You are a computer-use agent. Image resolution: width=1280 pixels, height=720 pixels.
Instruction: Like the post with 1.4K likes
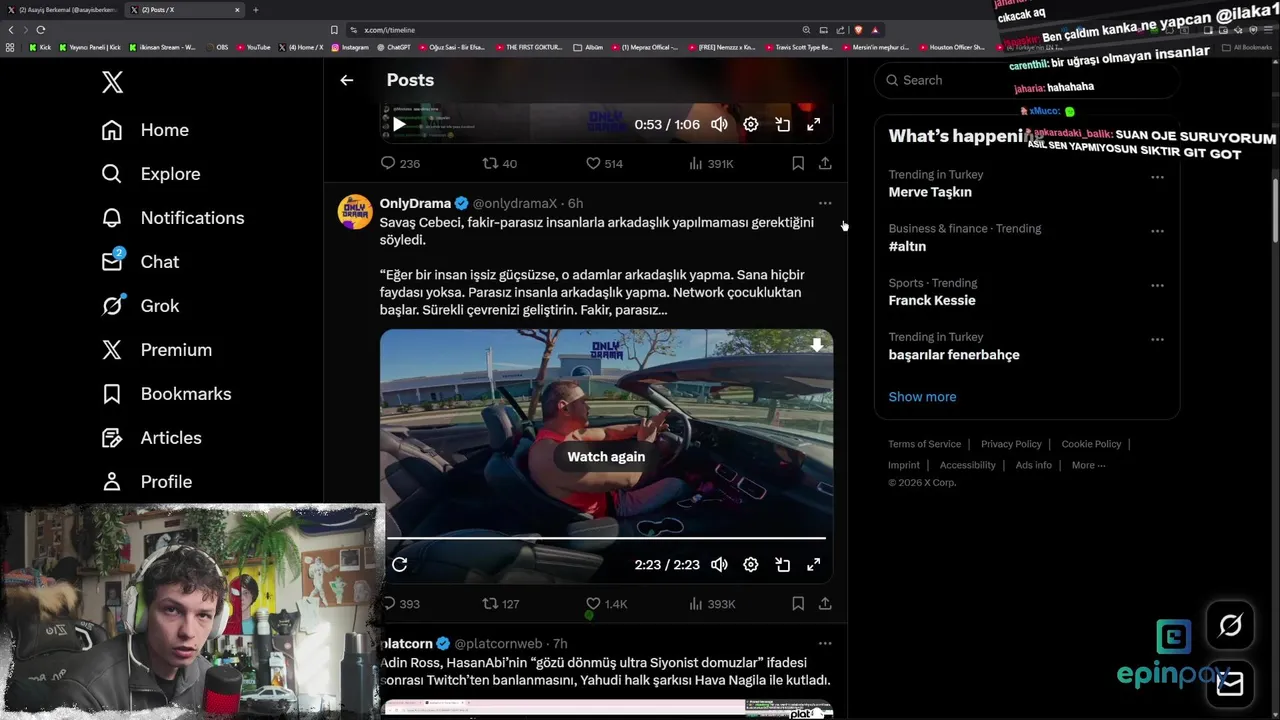pos(606,604)
